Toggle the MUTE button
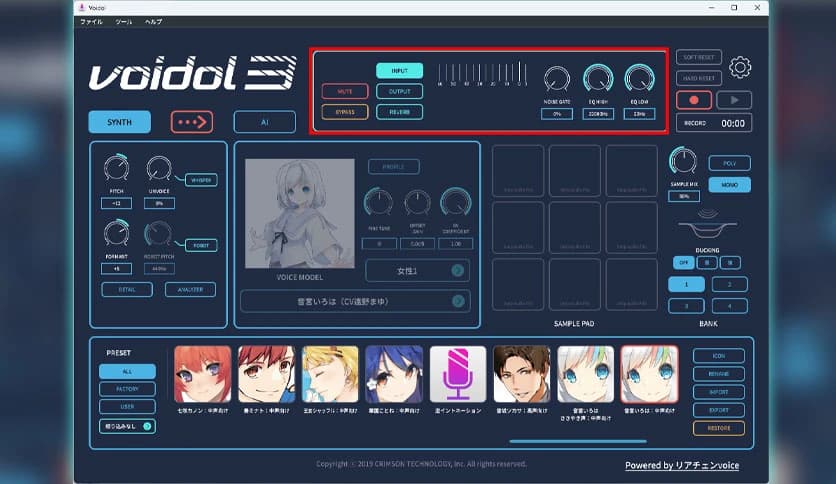 tap(345, 92)
